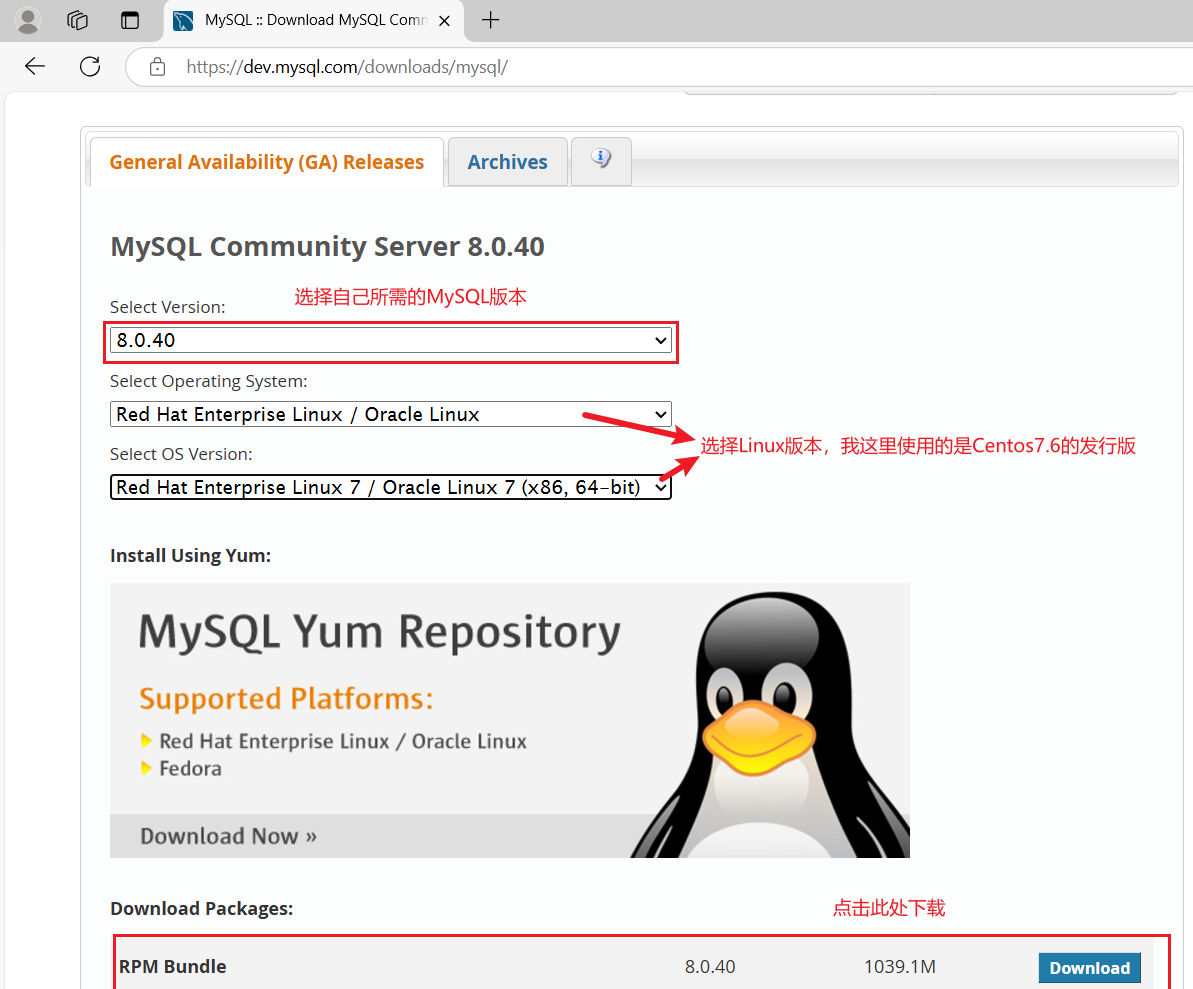Select the Install Using Yum: label
This screenshot has height=989, width=1193.
[190, 555]
